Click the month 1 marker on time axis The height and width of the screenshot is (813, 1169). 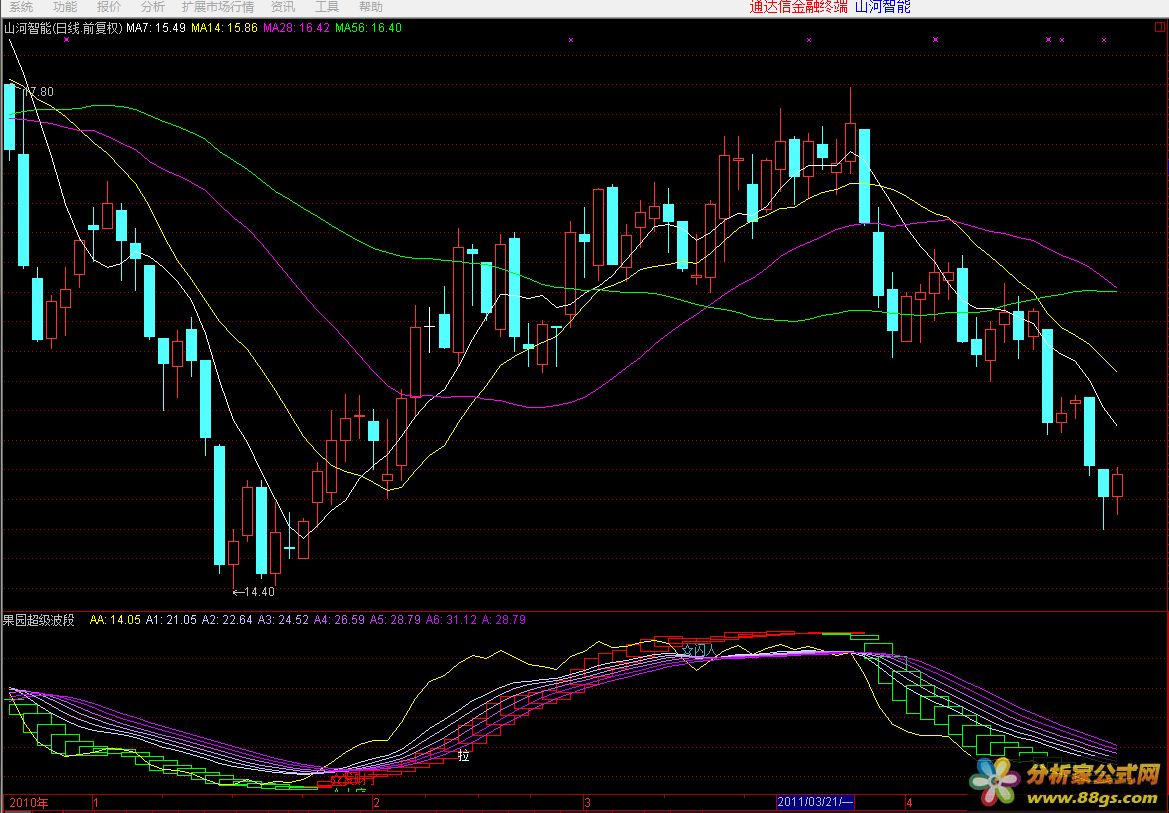click(x=95, y=803)
